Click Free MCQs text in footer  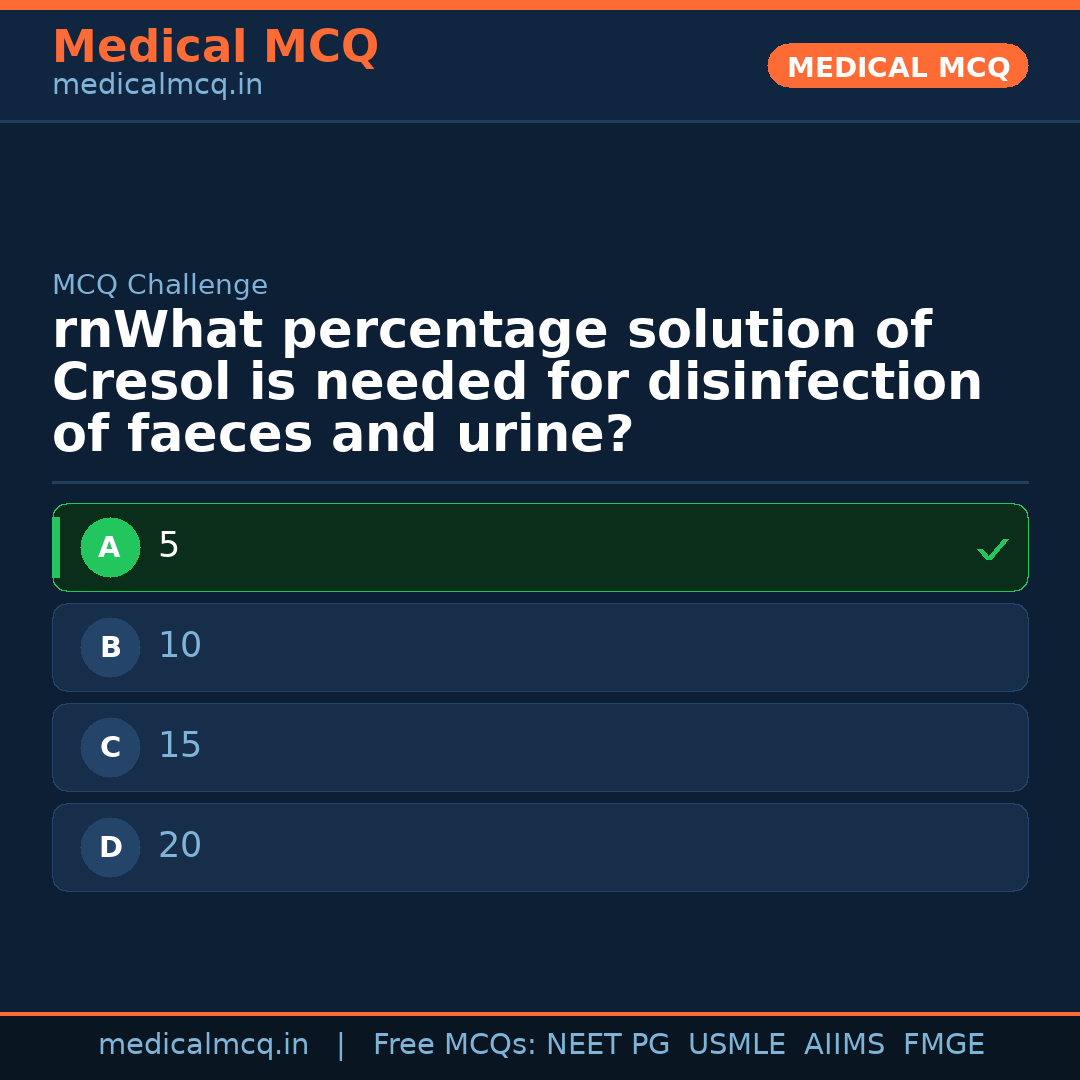(455, 1045)
